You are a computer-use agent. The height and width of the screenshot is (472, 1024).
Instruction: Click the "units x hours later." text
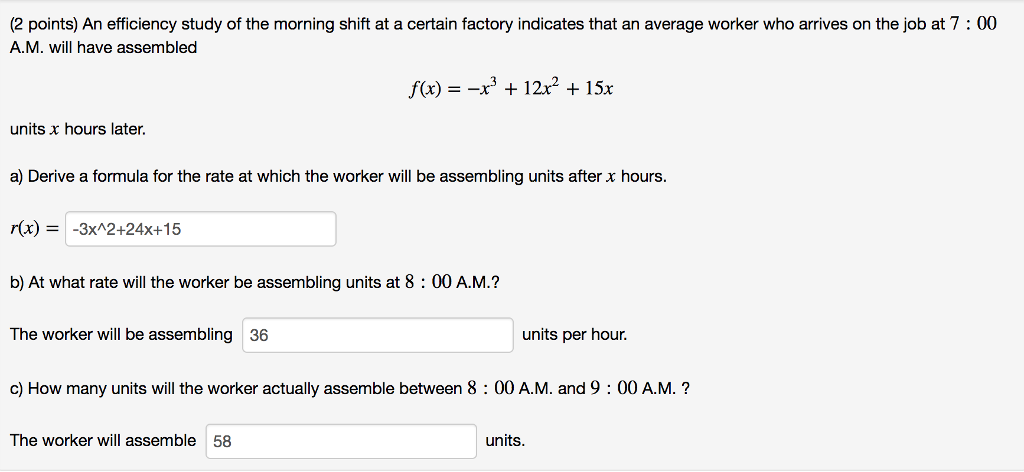pos(78,130)
